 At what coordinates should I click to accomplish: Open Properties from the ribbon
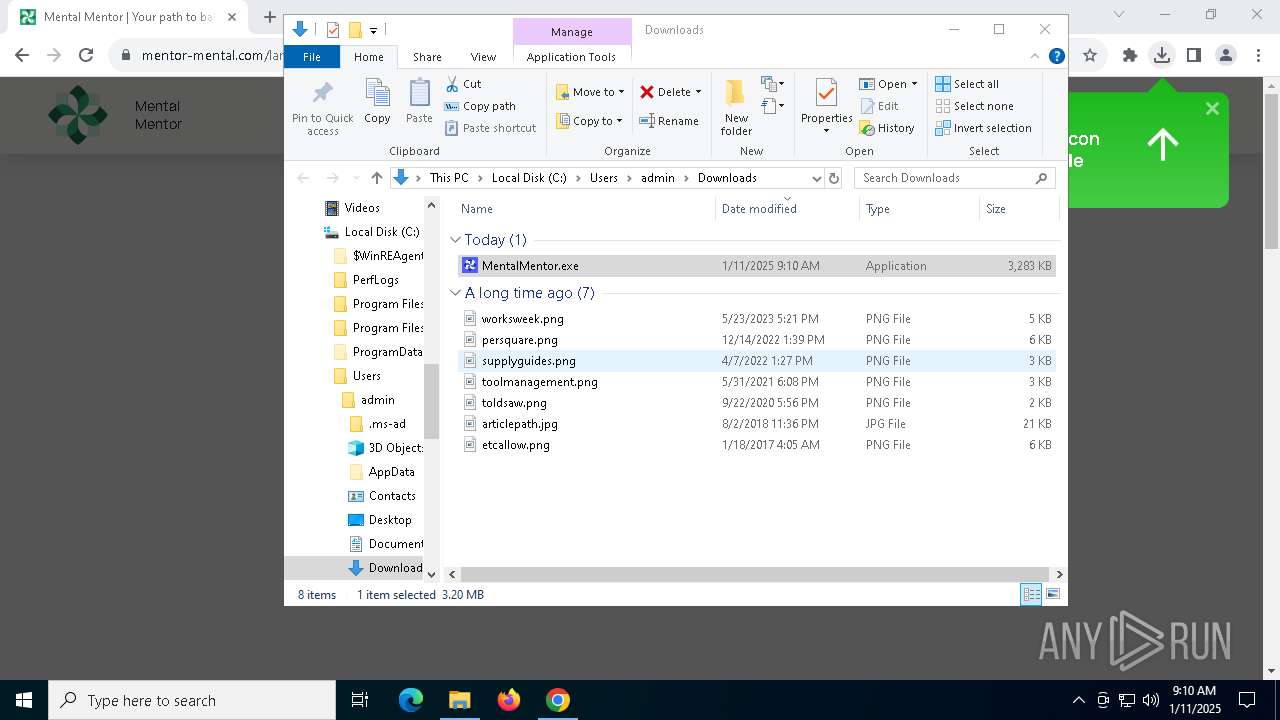(826, 107)
